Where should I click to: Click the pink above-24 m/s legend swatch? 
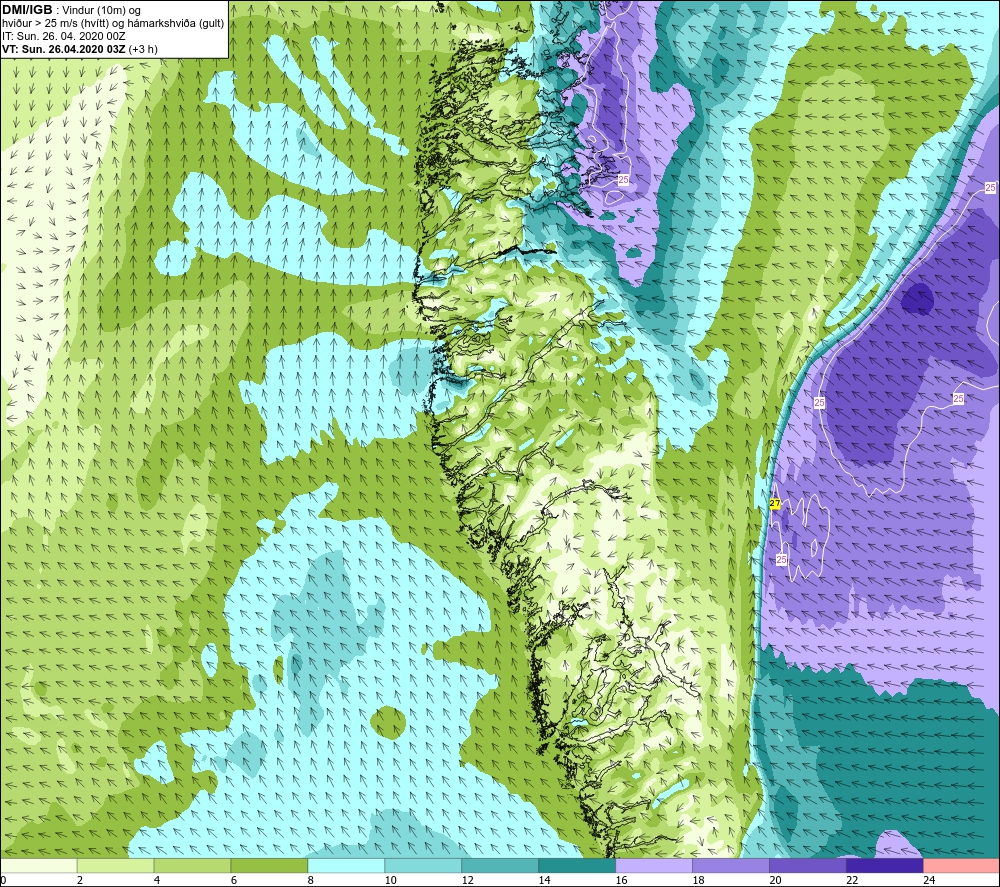click(961, 866)
